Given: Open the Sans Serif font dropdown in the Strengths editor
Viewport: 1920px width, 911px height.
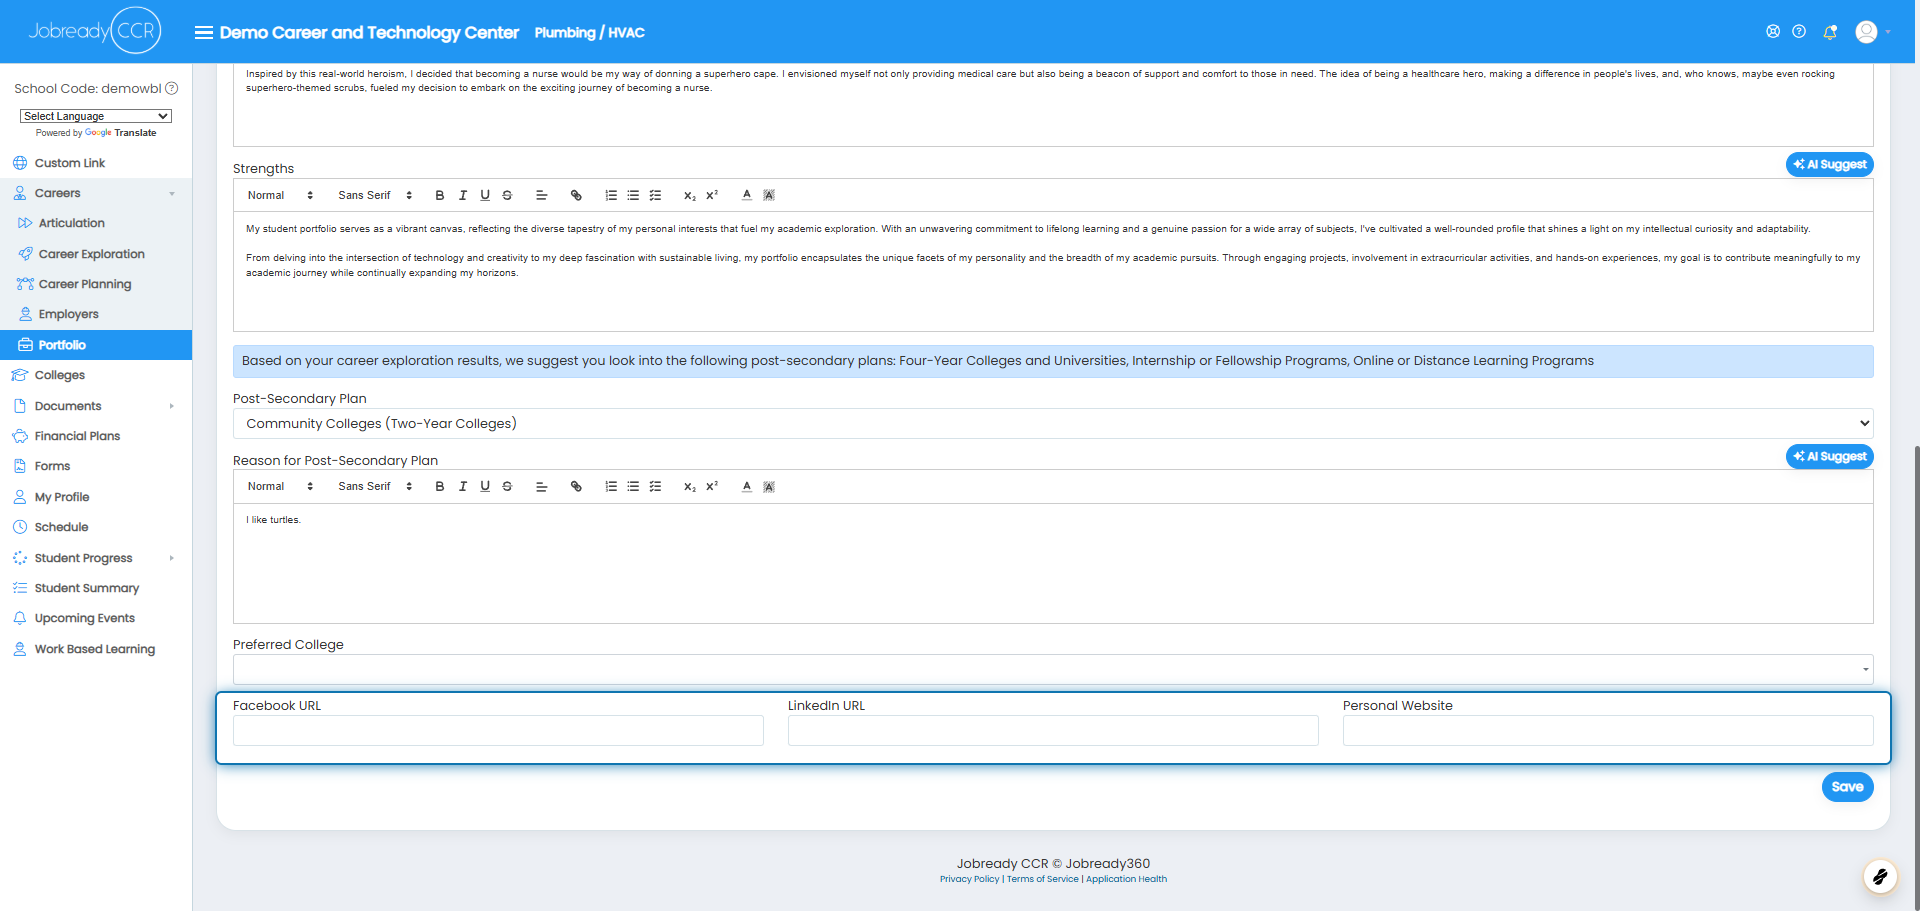Looking at the screenshot, I should [375, 195].
